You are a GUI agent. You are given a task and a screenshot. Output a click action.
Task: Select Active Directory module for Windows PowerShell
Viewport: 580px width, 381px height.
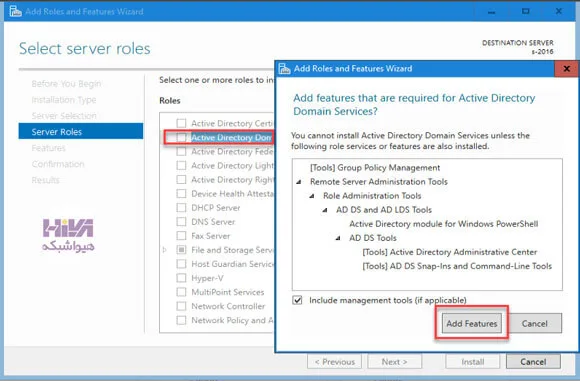[x=444, y=224]
